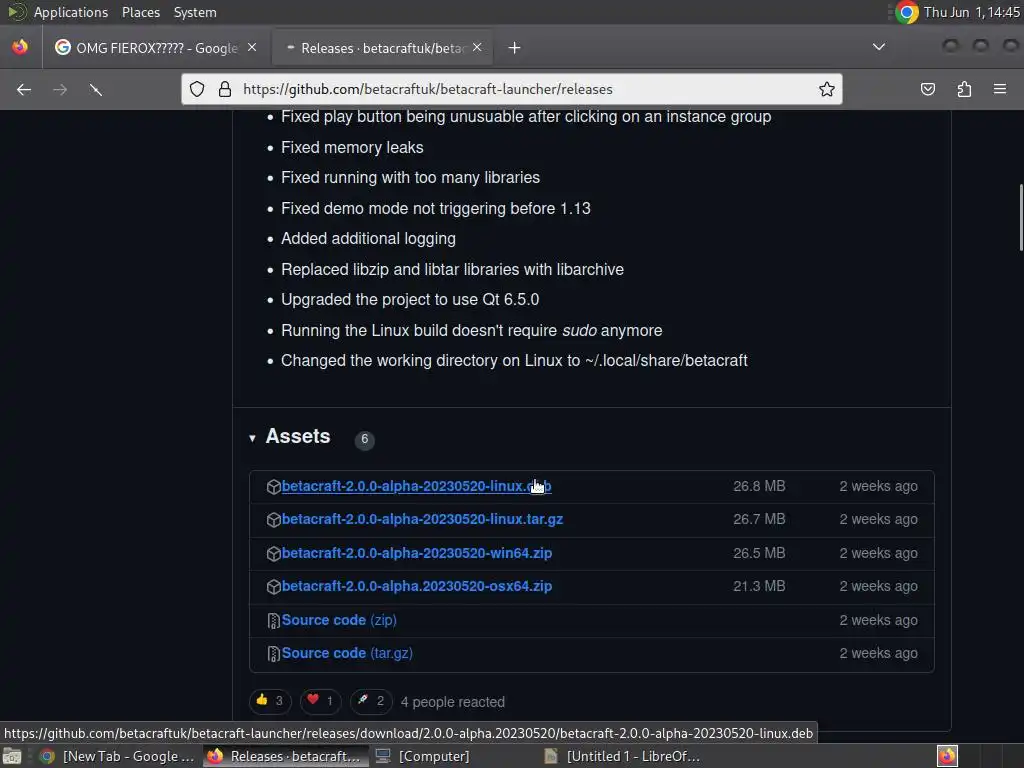Click the zip file icon beside Source code (zip)

[x=274, y=620]
